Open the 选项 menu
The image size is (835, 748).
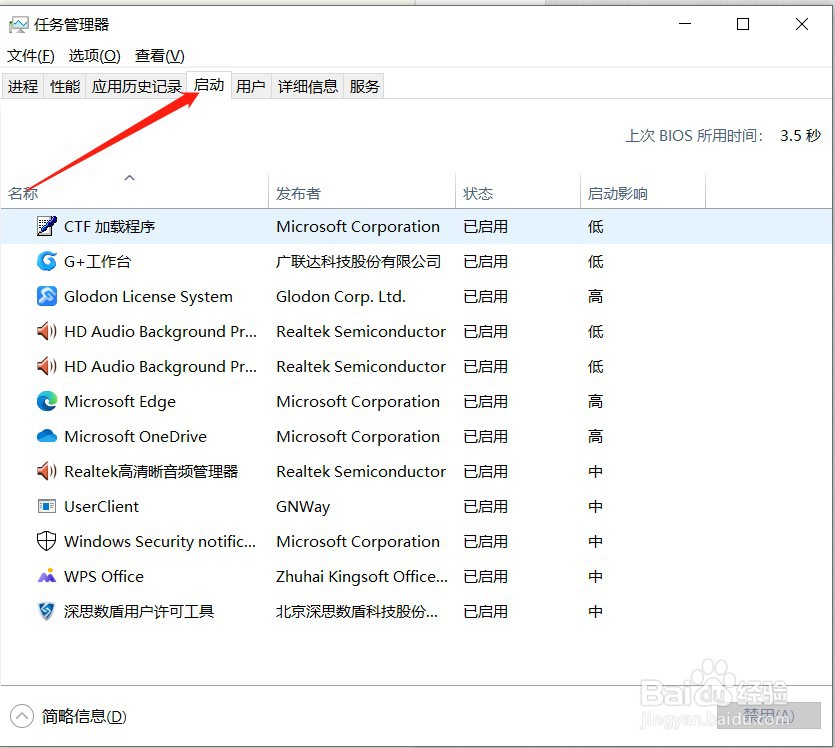click(93, 56)
